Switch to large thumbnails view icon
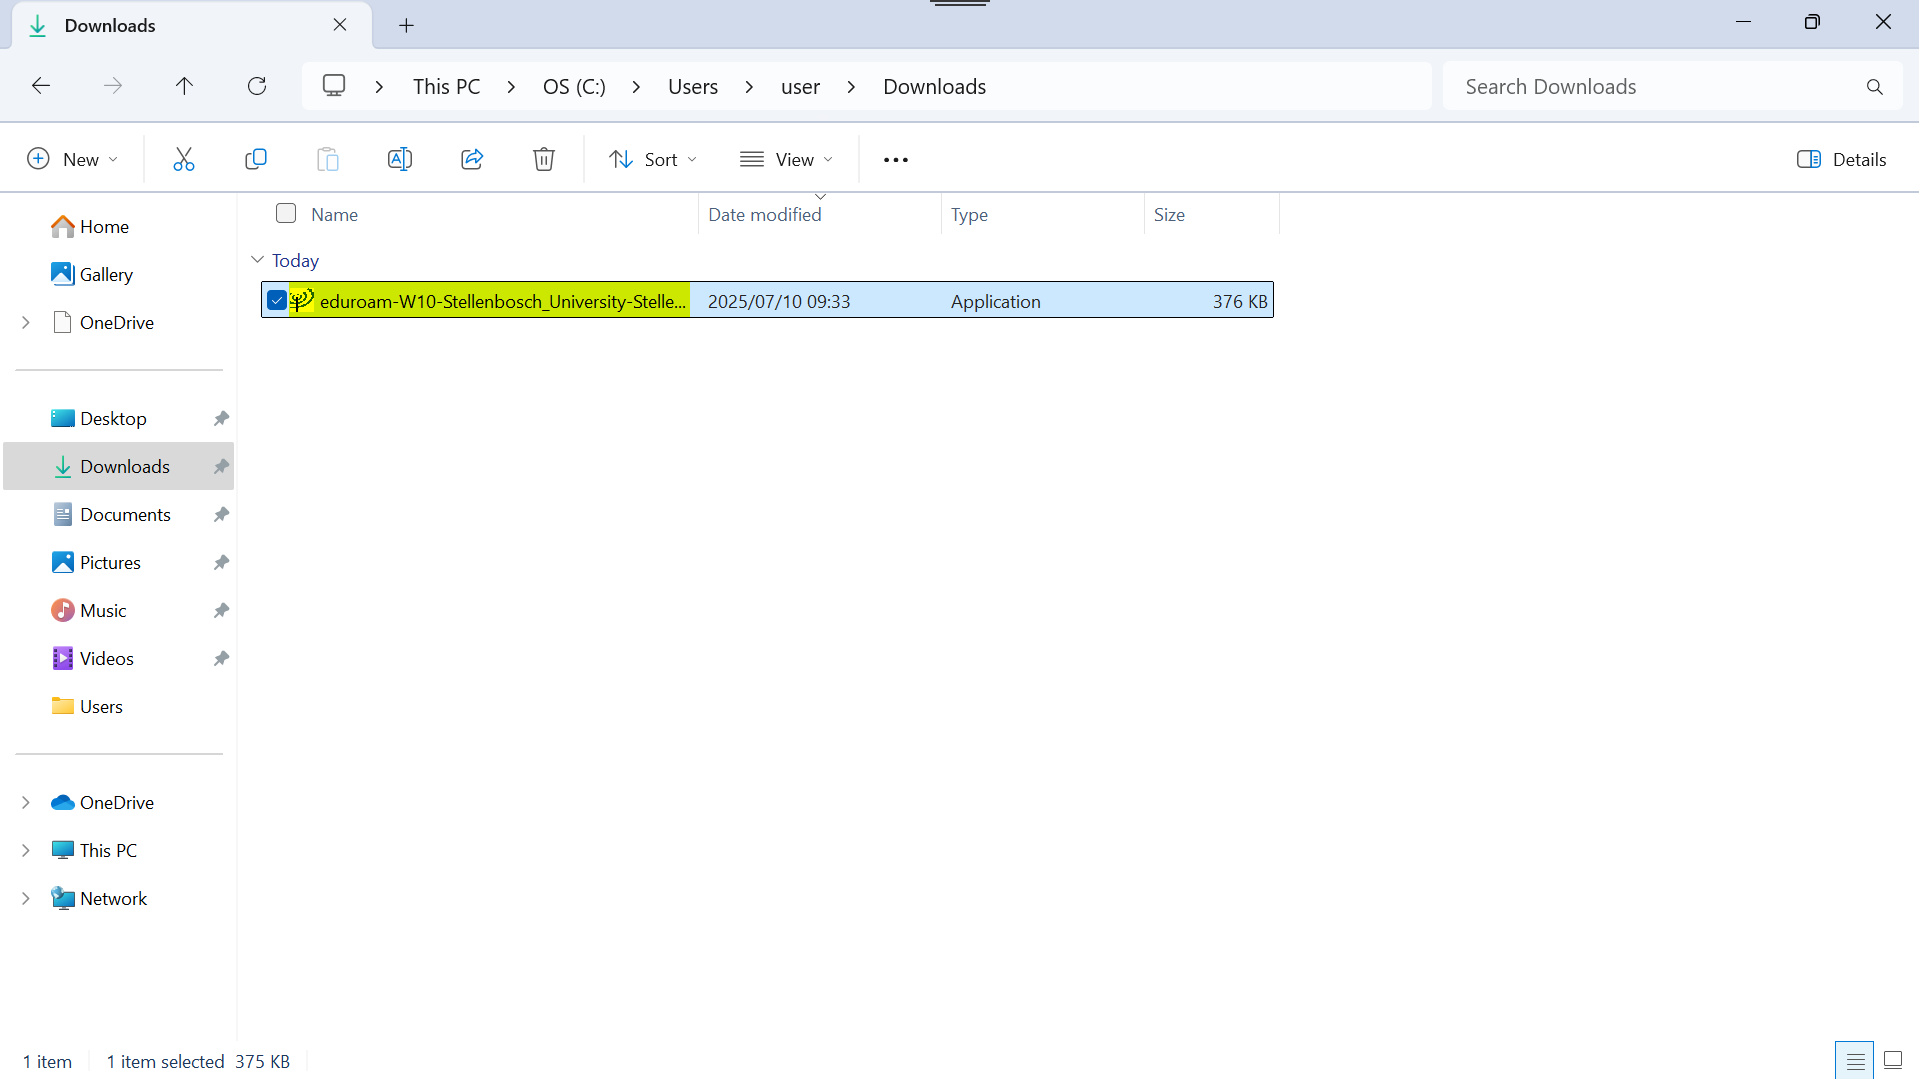 tap(1893, 1060)
